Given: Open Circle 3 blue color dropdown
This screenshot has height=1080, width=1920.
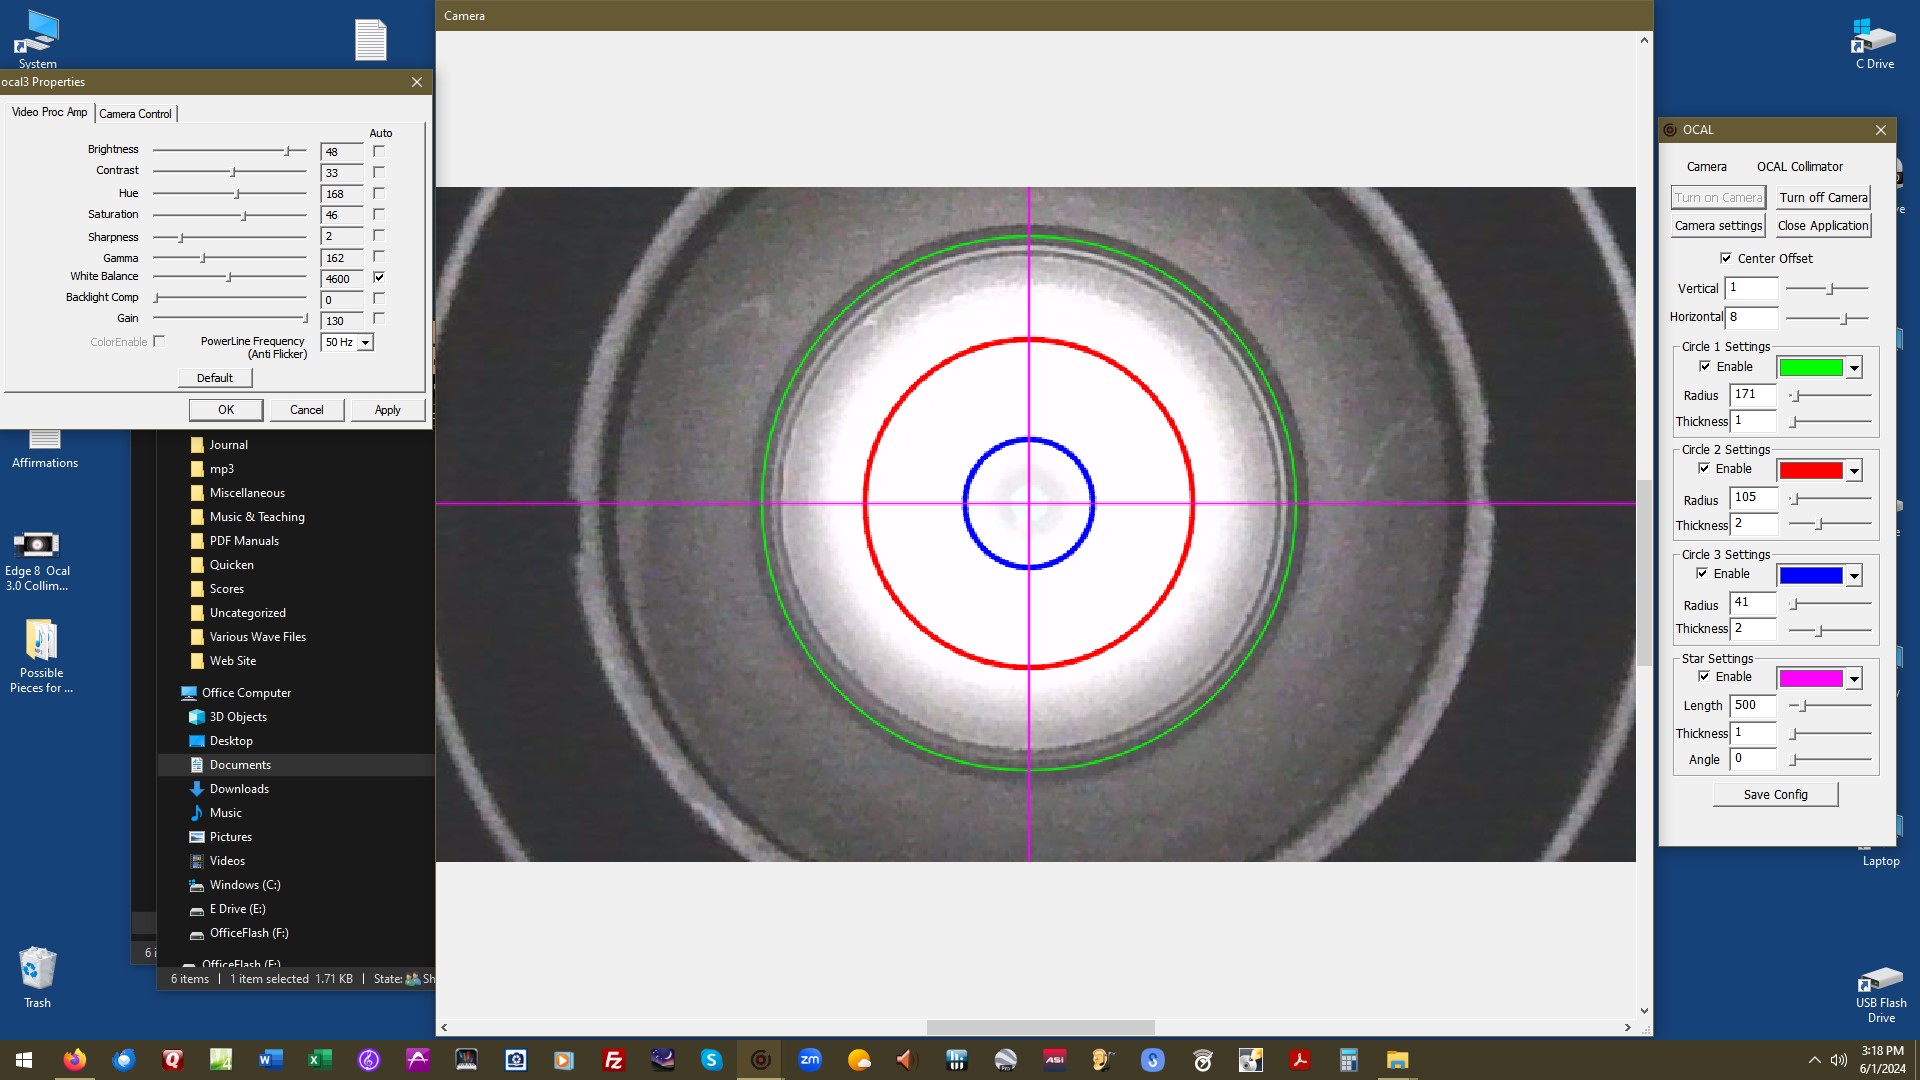Looking at the screenshot, I should [x=1854, y=576].
